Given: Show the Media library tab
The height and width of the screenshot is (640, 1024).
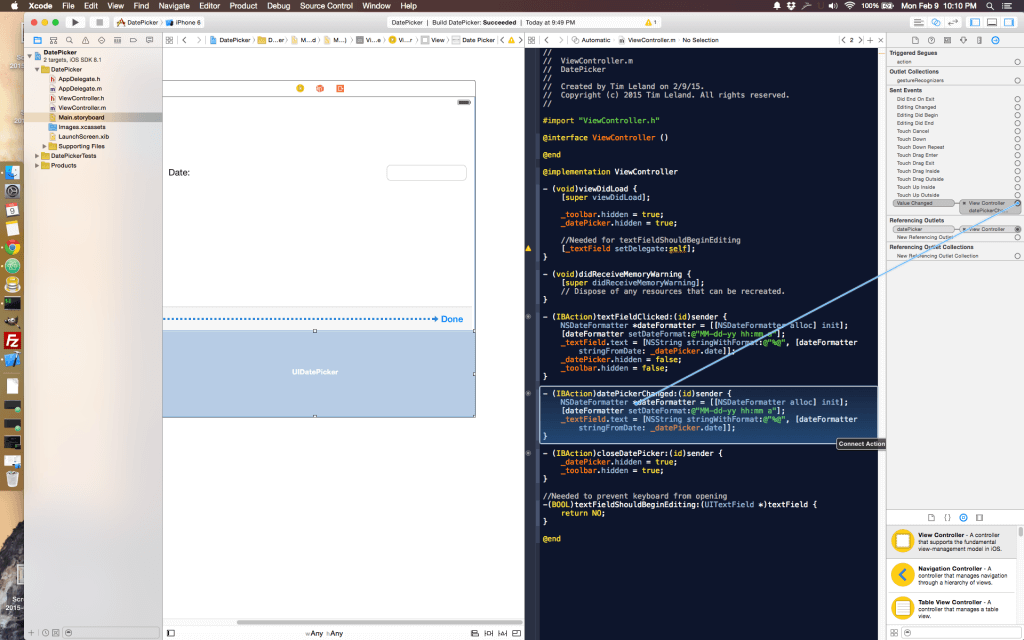Looking at the screenshot, I should [979, 517].
